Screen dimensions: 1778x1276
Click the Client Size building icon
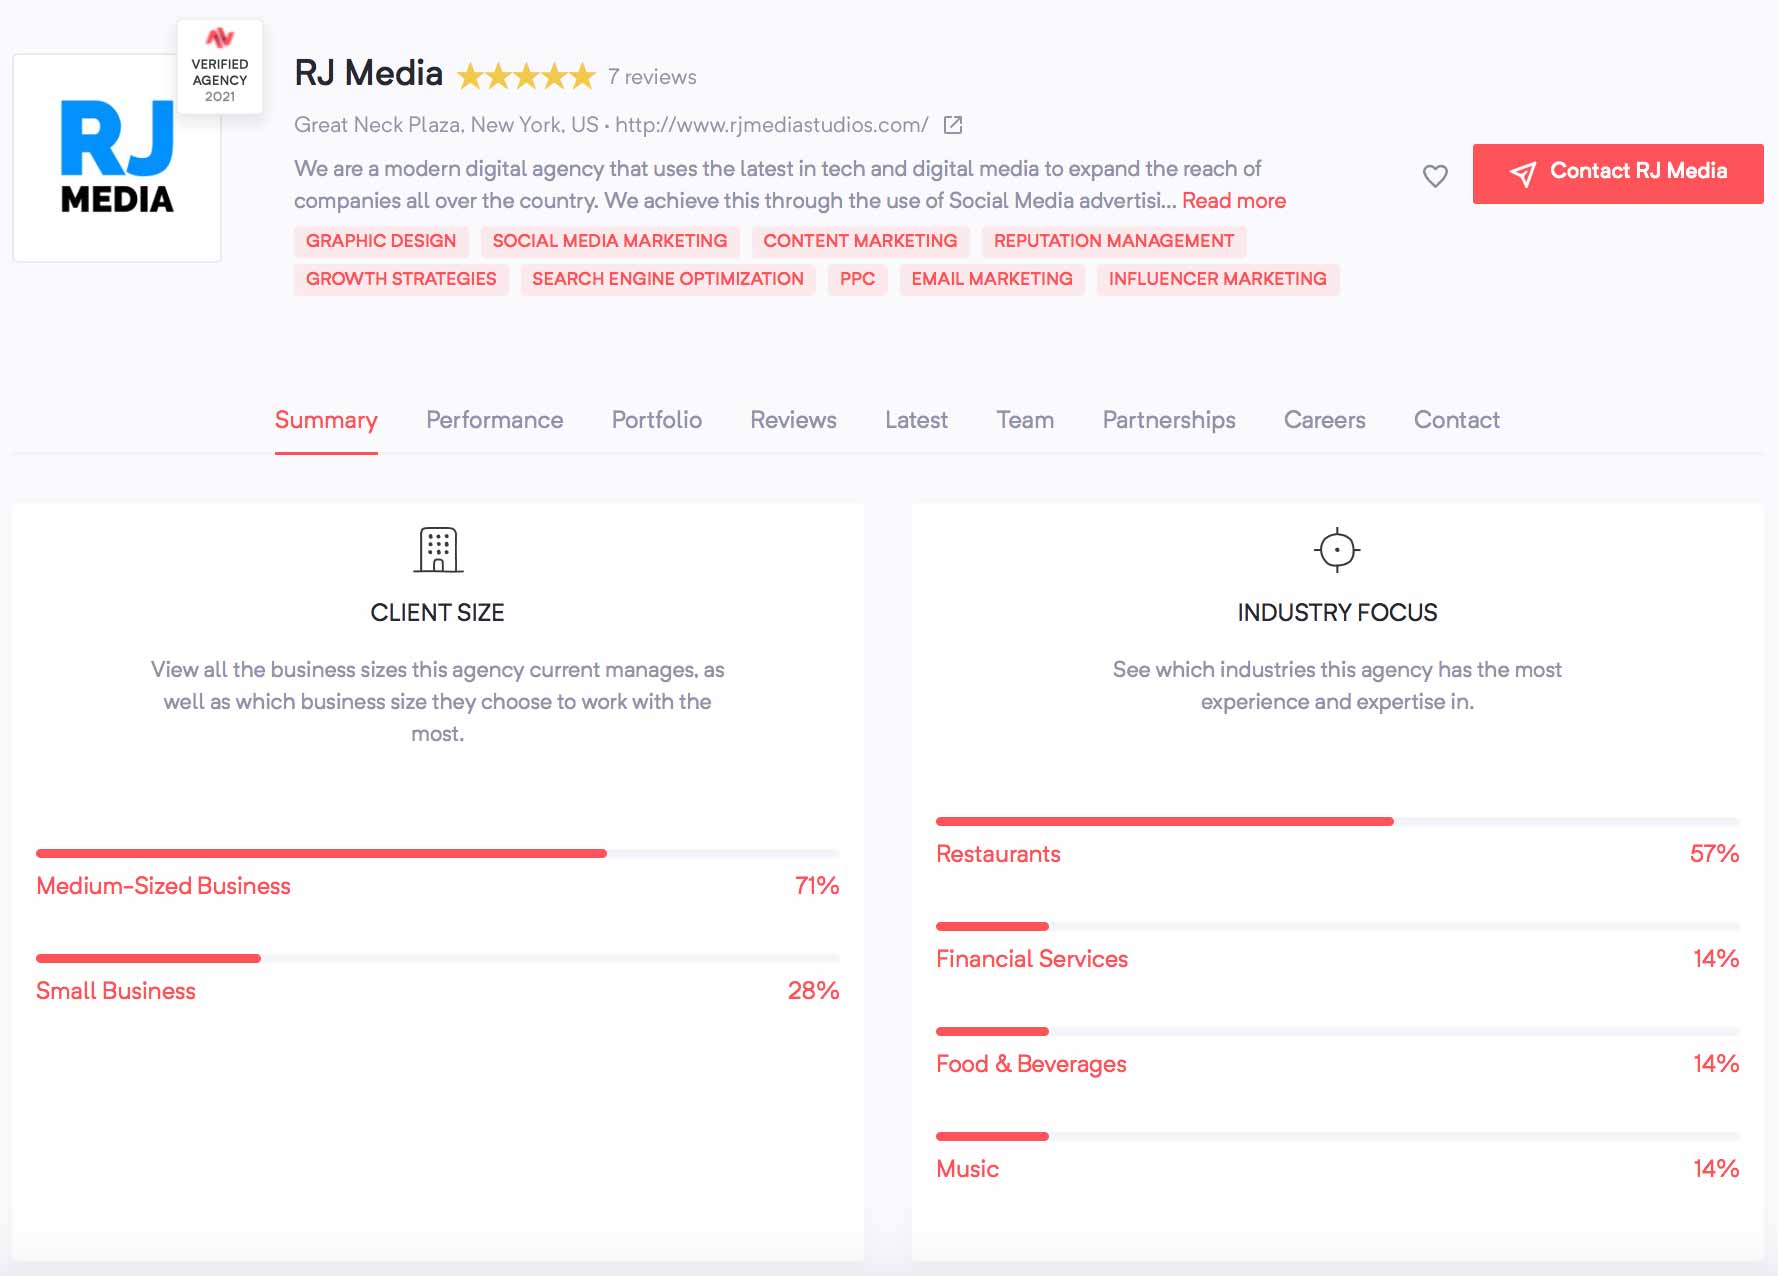click(x=438, y=549)
